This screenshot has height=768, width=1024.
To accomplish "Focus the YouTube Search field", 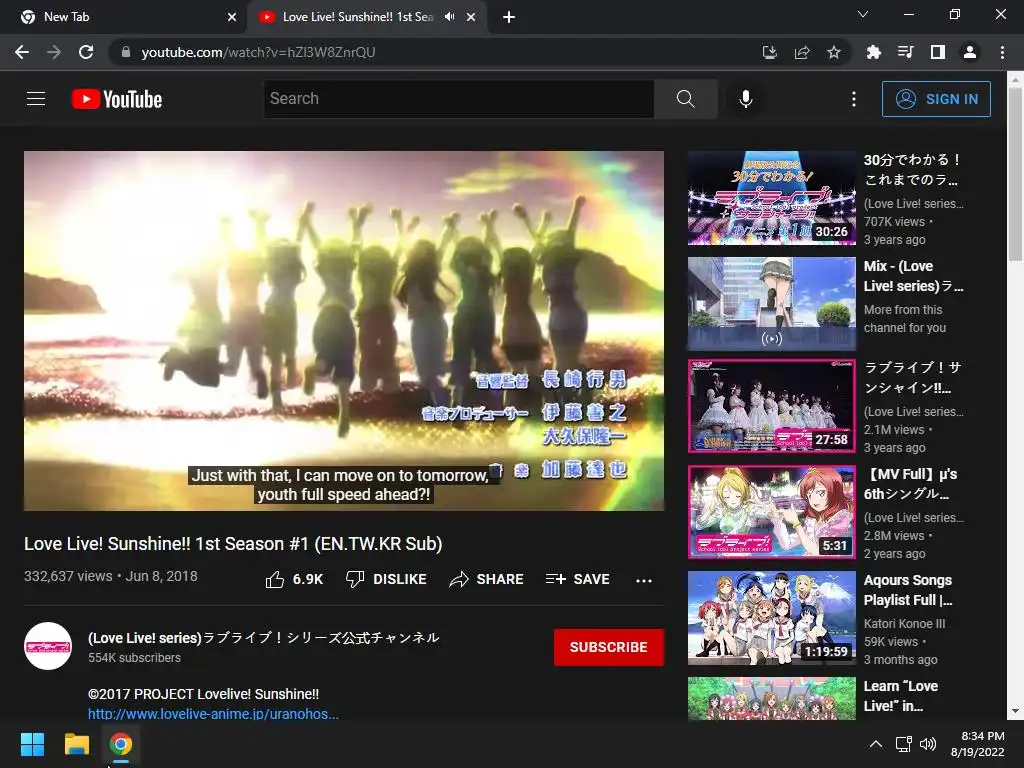I will (458, 99).
